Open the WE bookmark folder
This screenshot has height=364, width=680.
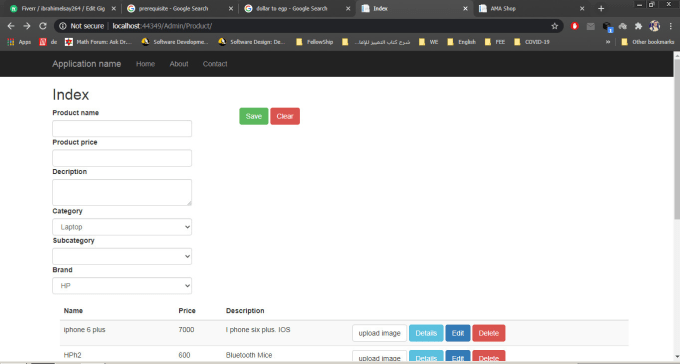(x=428, y=42)
